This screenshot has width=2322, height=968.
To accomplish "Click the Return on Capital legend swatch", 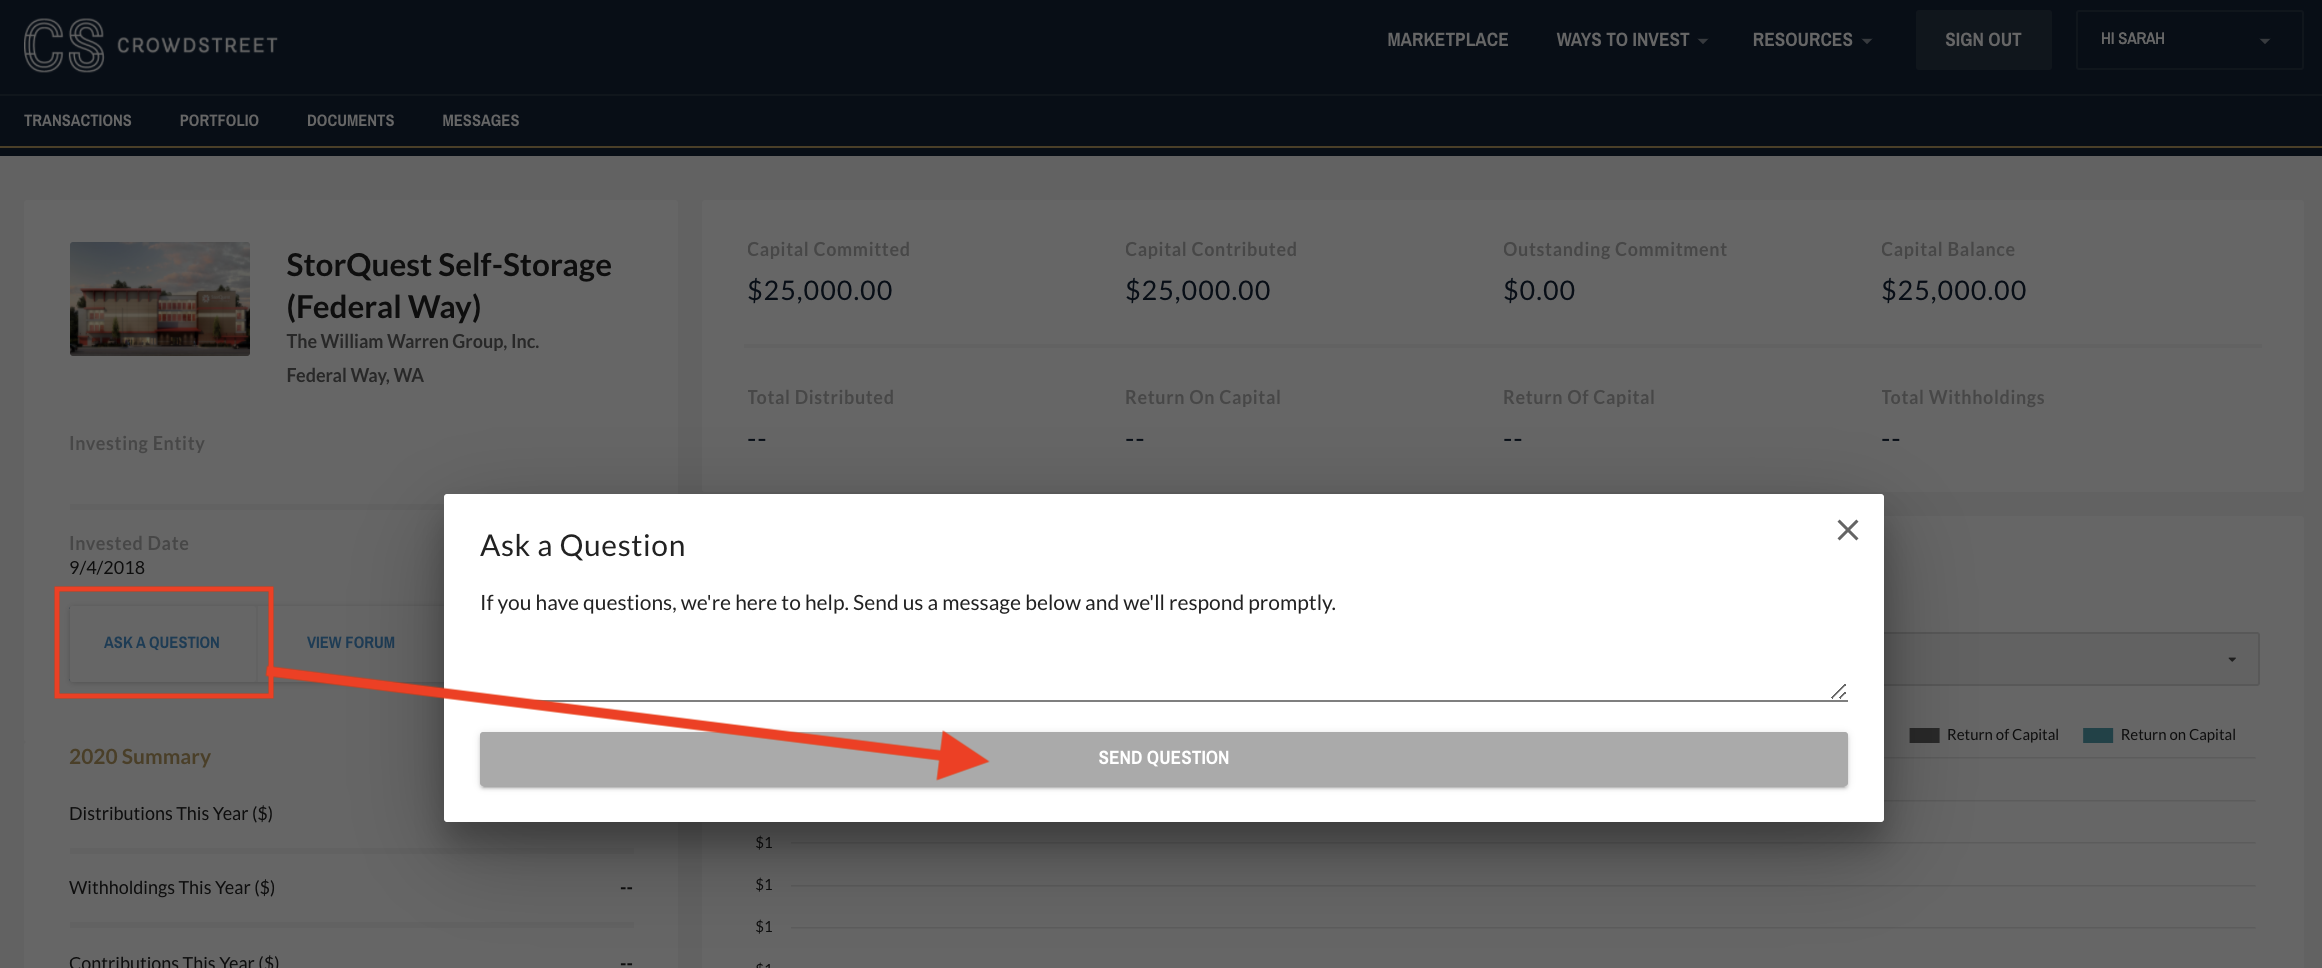I will pyautogui.click(x=2098, y=735).
